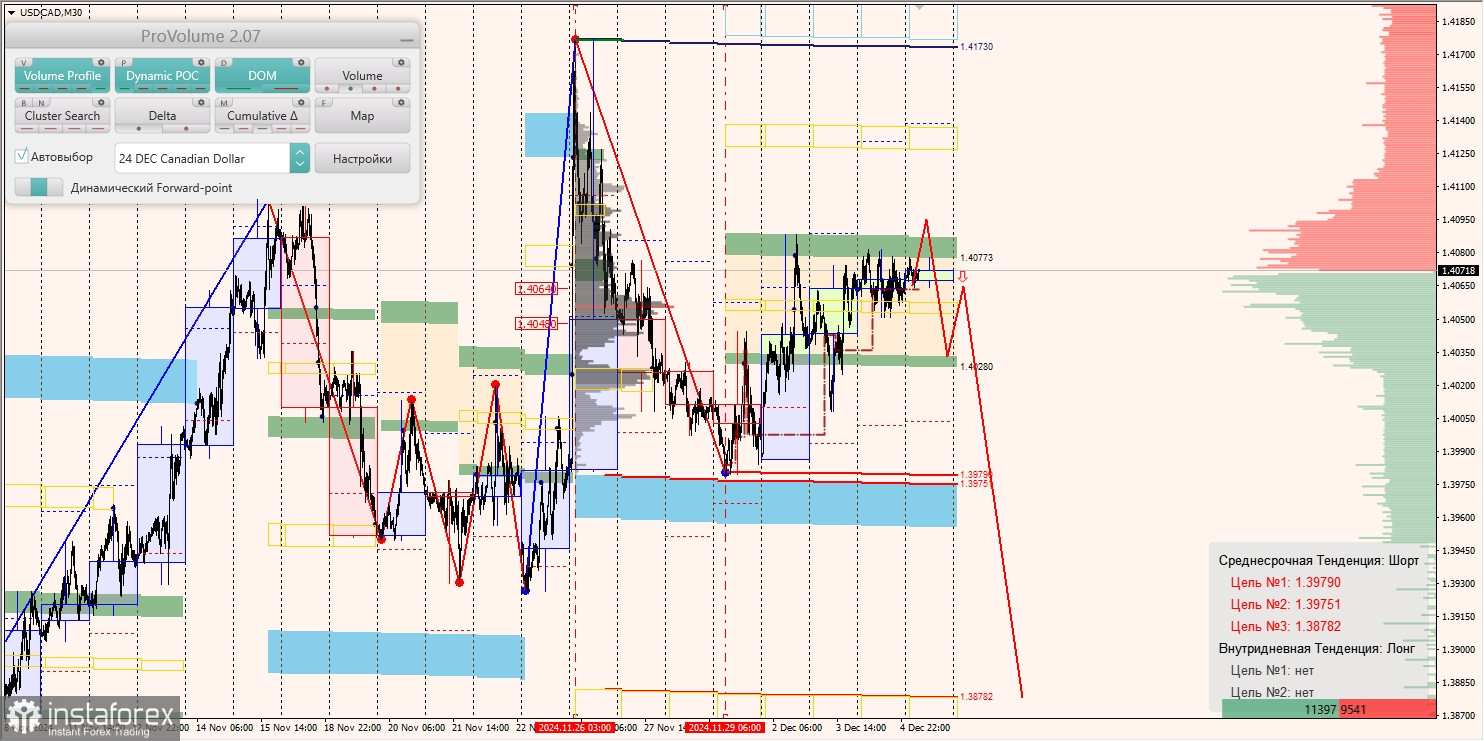Click the 1.40773 level label
Viewport: 1484px width, 741px height.
pyautogui.click(x=976, y=258)
